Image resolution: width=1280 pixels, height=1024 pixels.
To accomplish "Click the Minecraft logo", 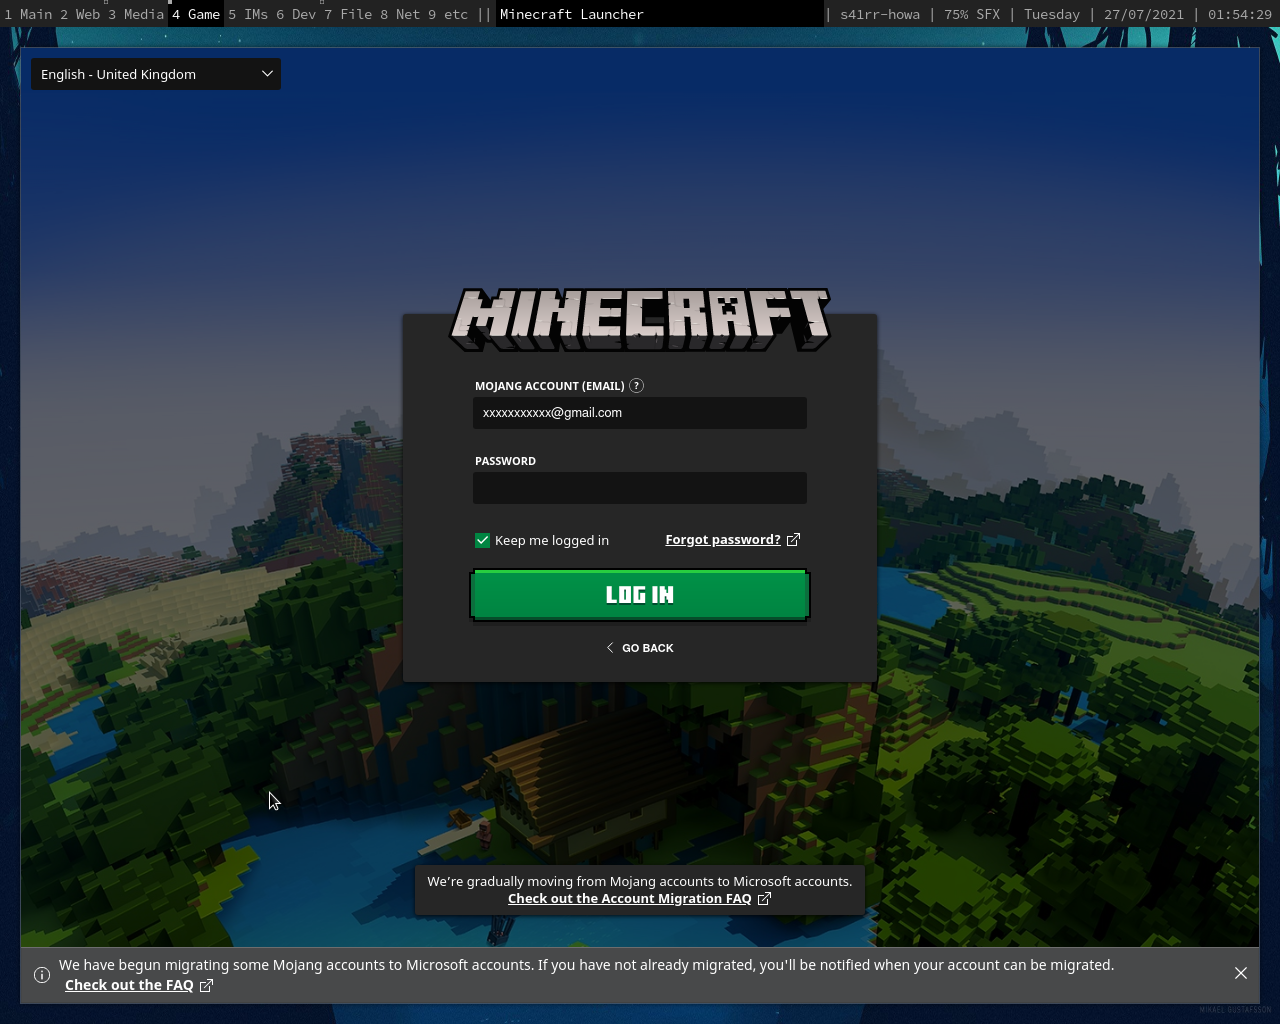I will [x=640, y=320].
